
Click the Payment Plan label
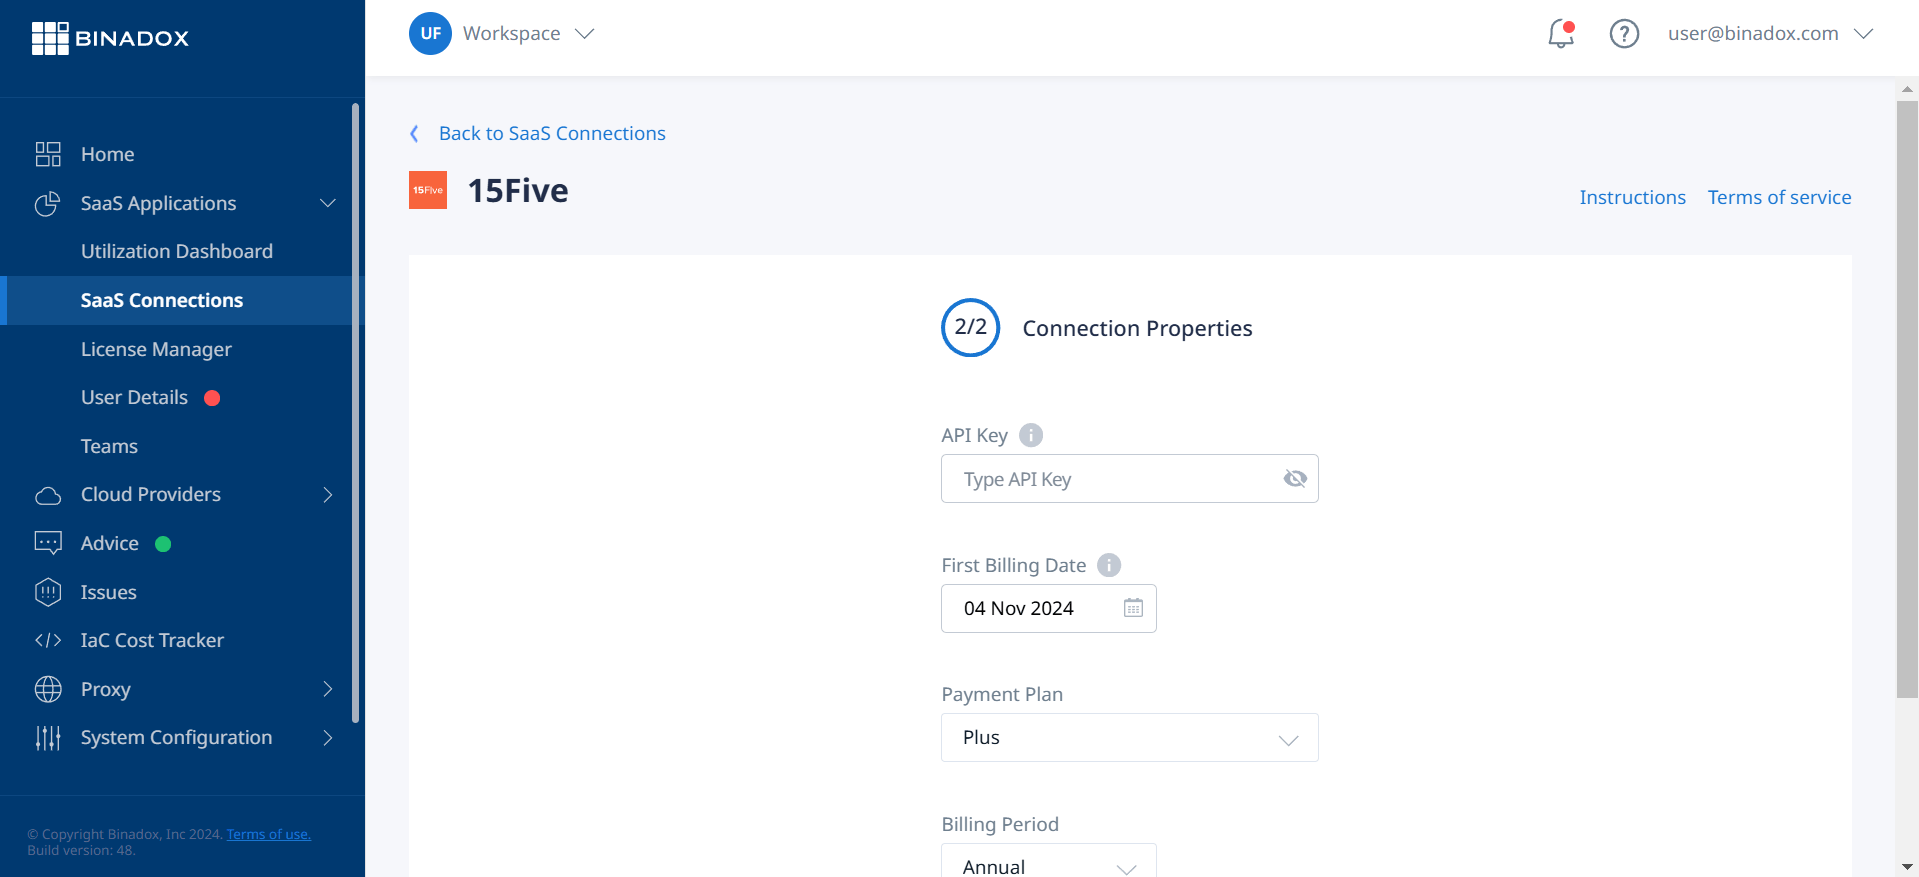pos(1002,694)
